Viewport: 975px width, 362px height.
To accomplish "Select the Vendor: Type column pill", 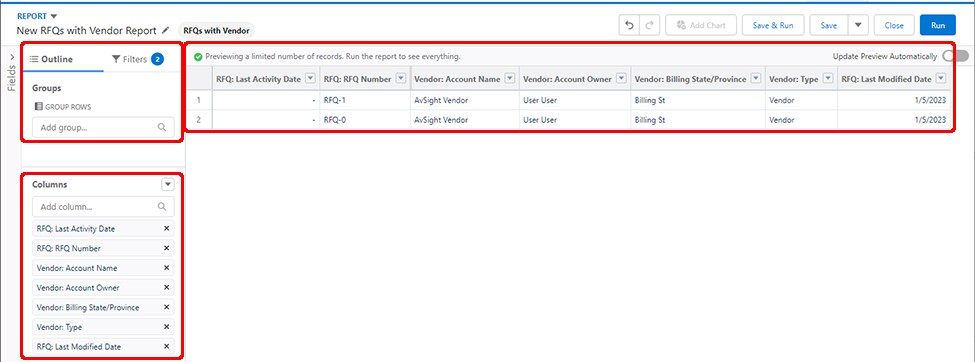I will click(x=103, y=327).
